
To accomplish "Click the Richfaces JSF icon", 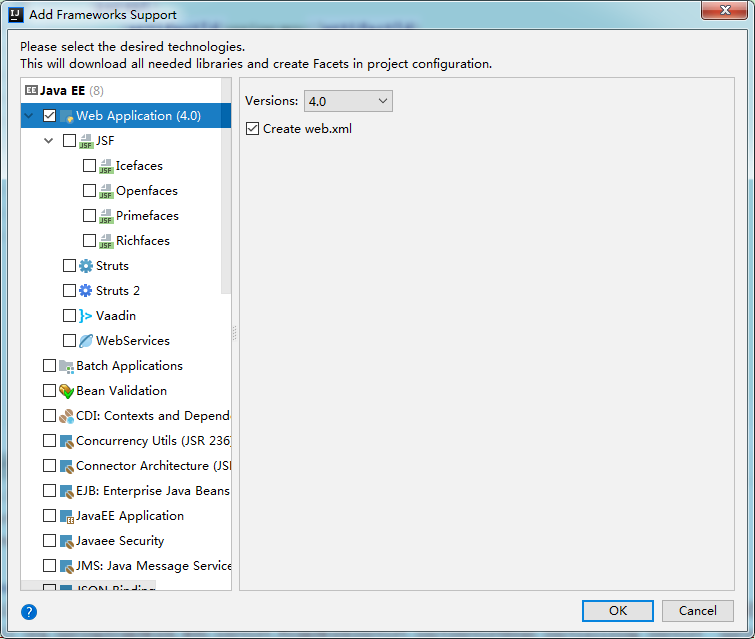I will click(106, 241).
